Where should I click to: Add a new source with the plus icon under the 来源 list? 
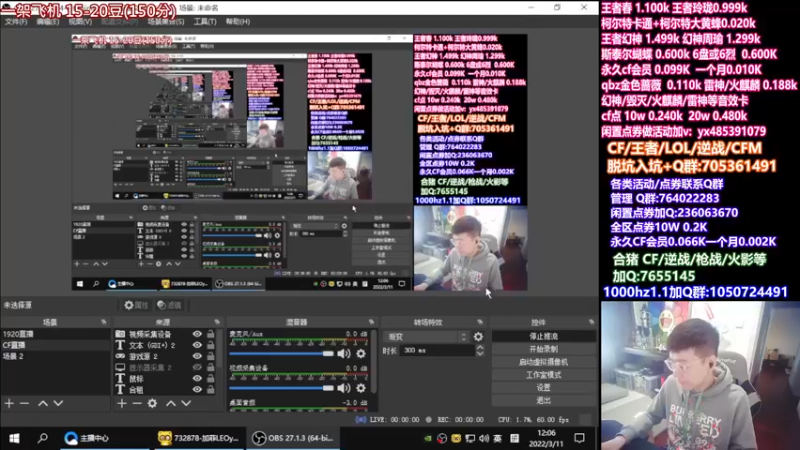click(121, 404)
